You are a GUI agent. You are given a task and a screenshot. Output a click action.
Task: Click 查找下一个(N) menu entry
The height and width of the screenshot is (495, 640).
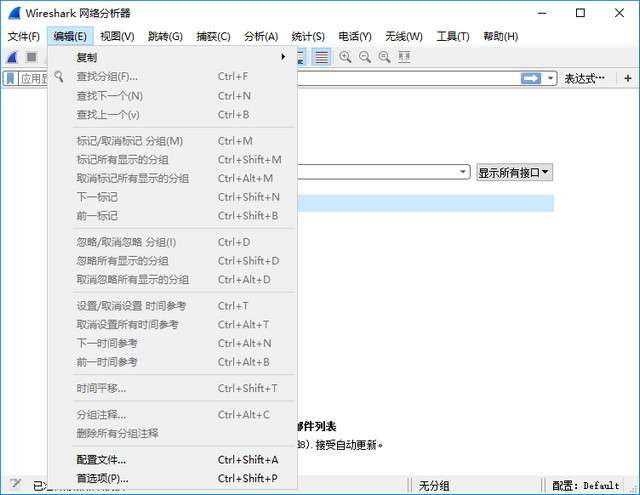click(172, 96)
